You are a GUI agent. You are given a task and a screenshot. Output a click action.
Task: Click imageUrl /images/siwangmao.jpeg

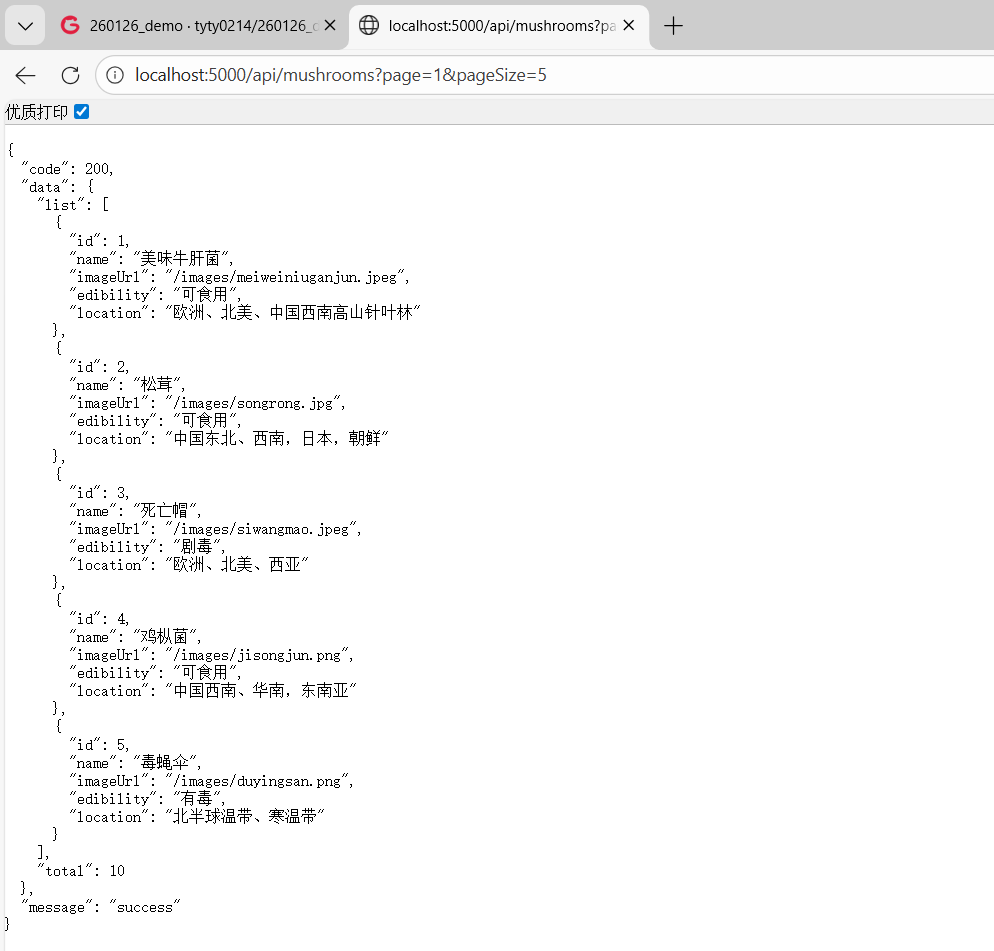tap(263, 529)
